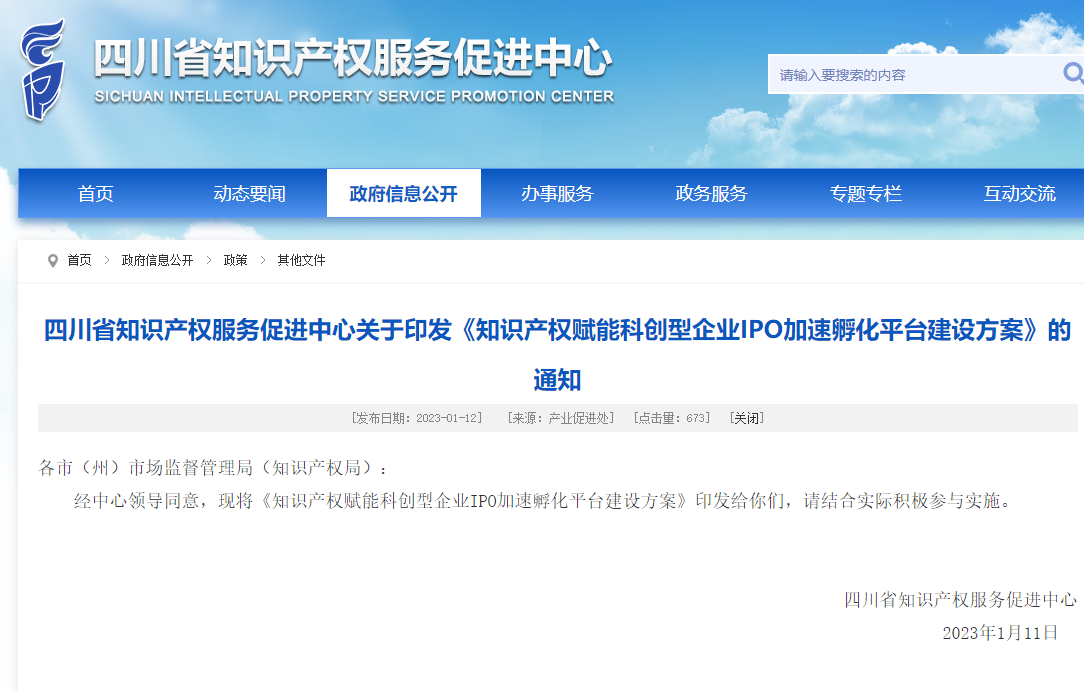This screenshot has width=1084, height=691.
Task: Click the search magnifier icon
Action: [x=1072, y=73]
